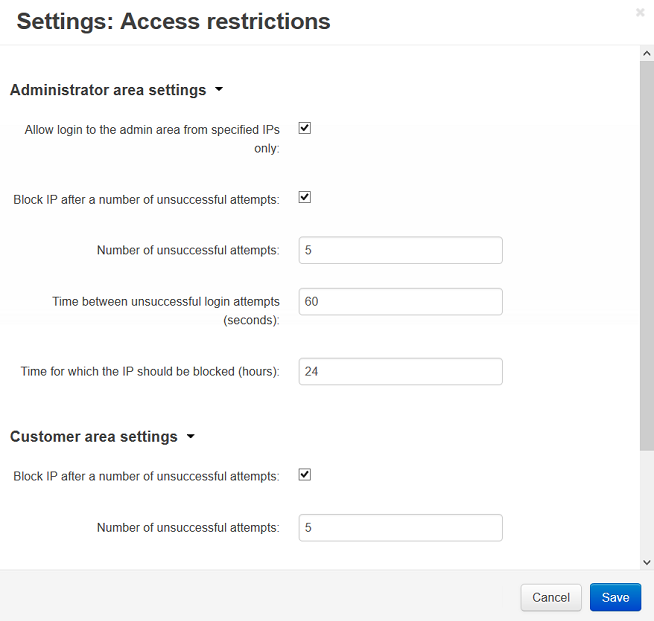654x621 pixels.
Task: Click the scrollbar up arrow
Action: pos(646,53)
